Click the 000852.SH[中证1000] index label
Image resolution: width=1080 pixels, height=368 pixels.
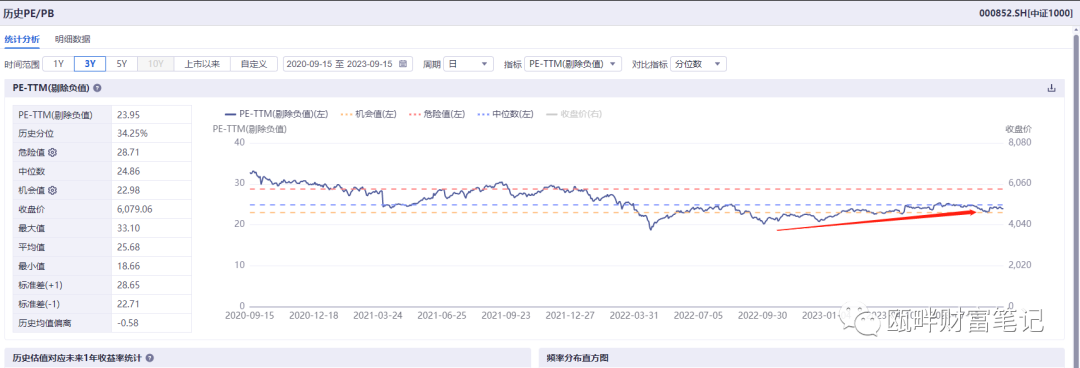[x=1026, y=13]
